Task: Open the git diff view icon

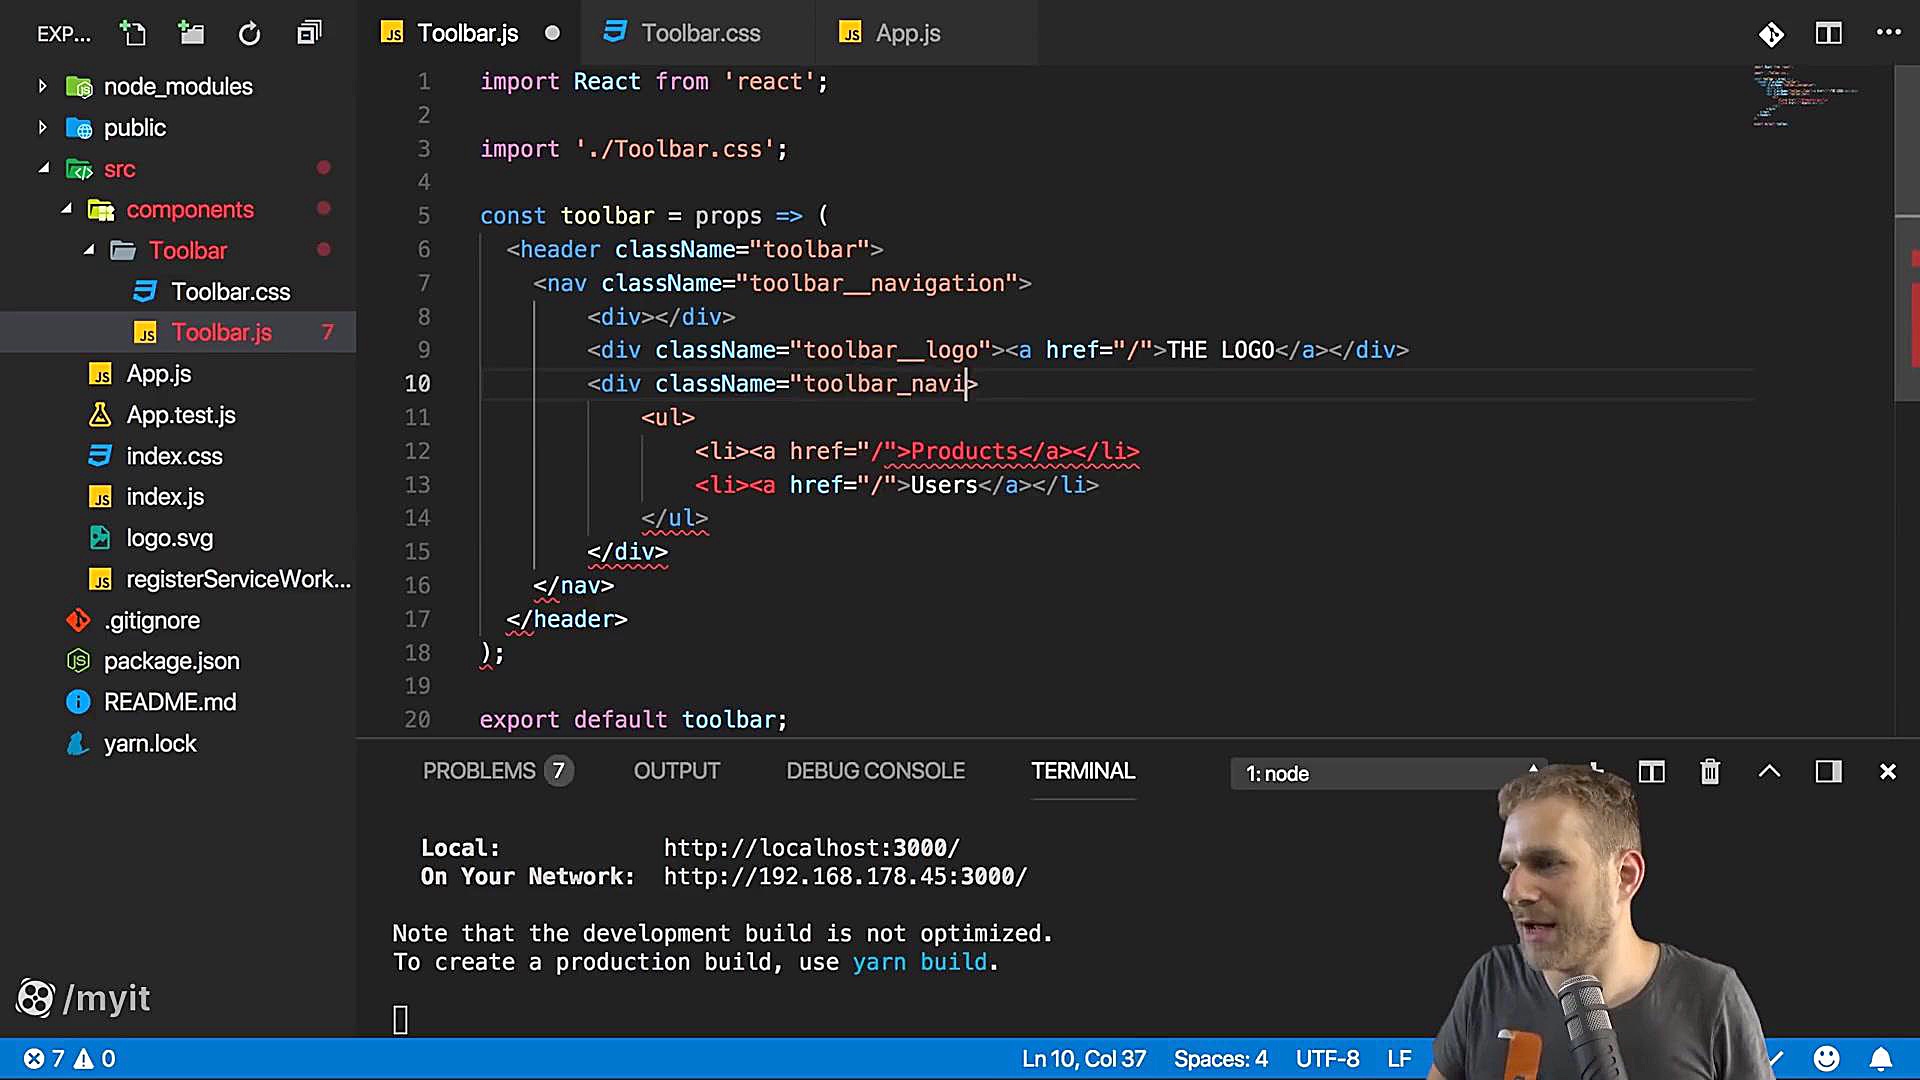Action: (x=1771, y=33)
